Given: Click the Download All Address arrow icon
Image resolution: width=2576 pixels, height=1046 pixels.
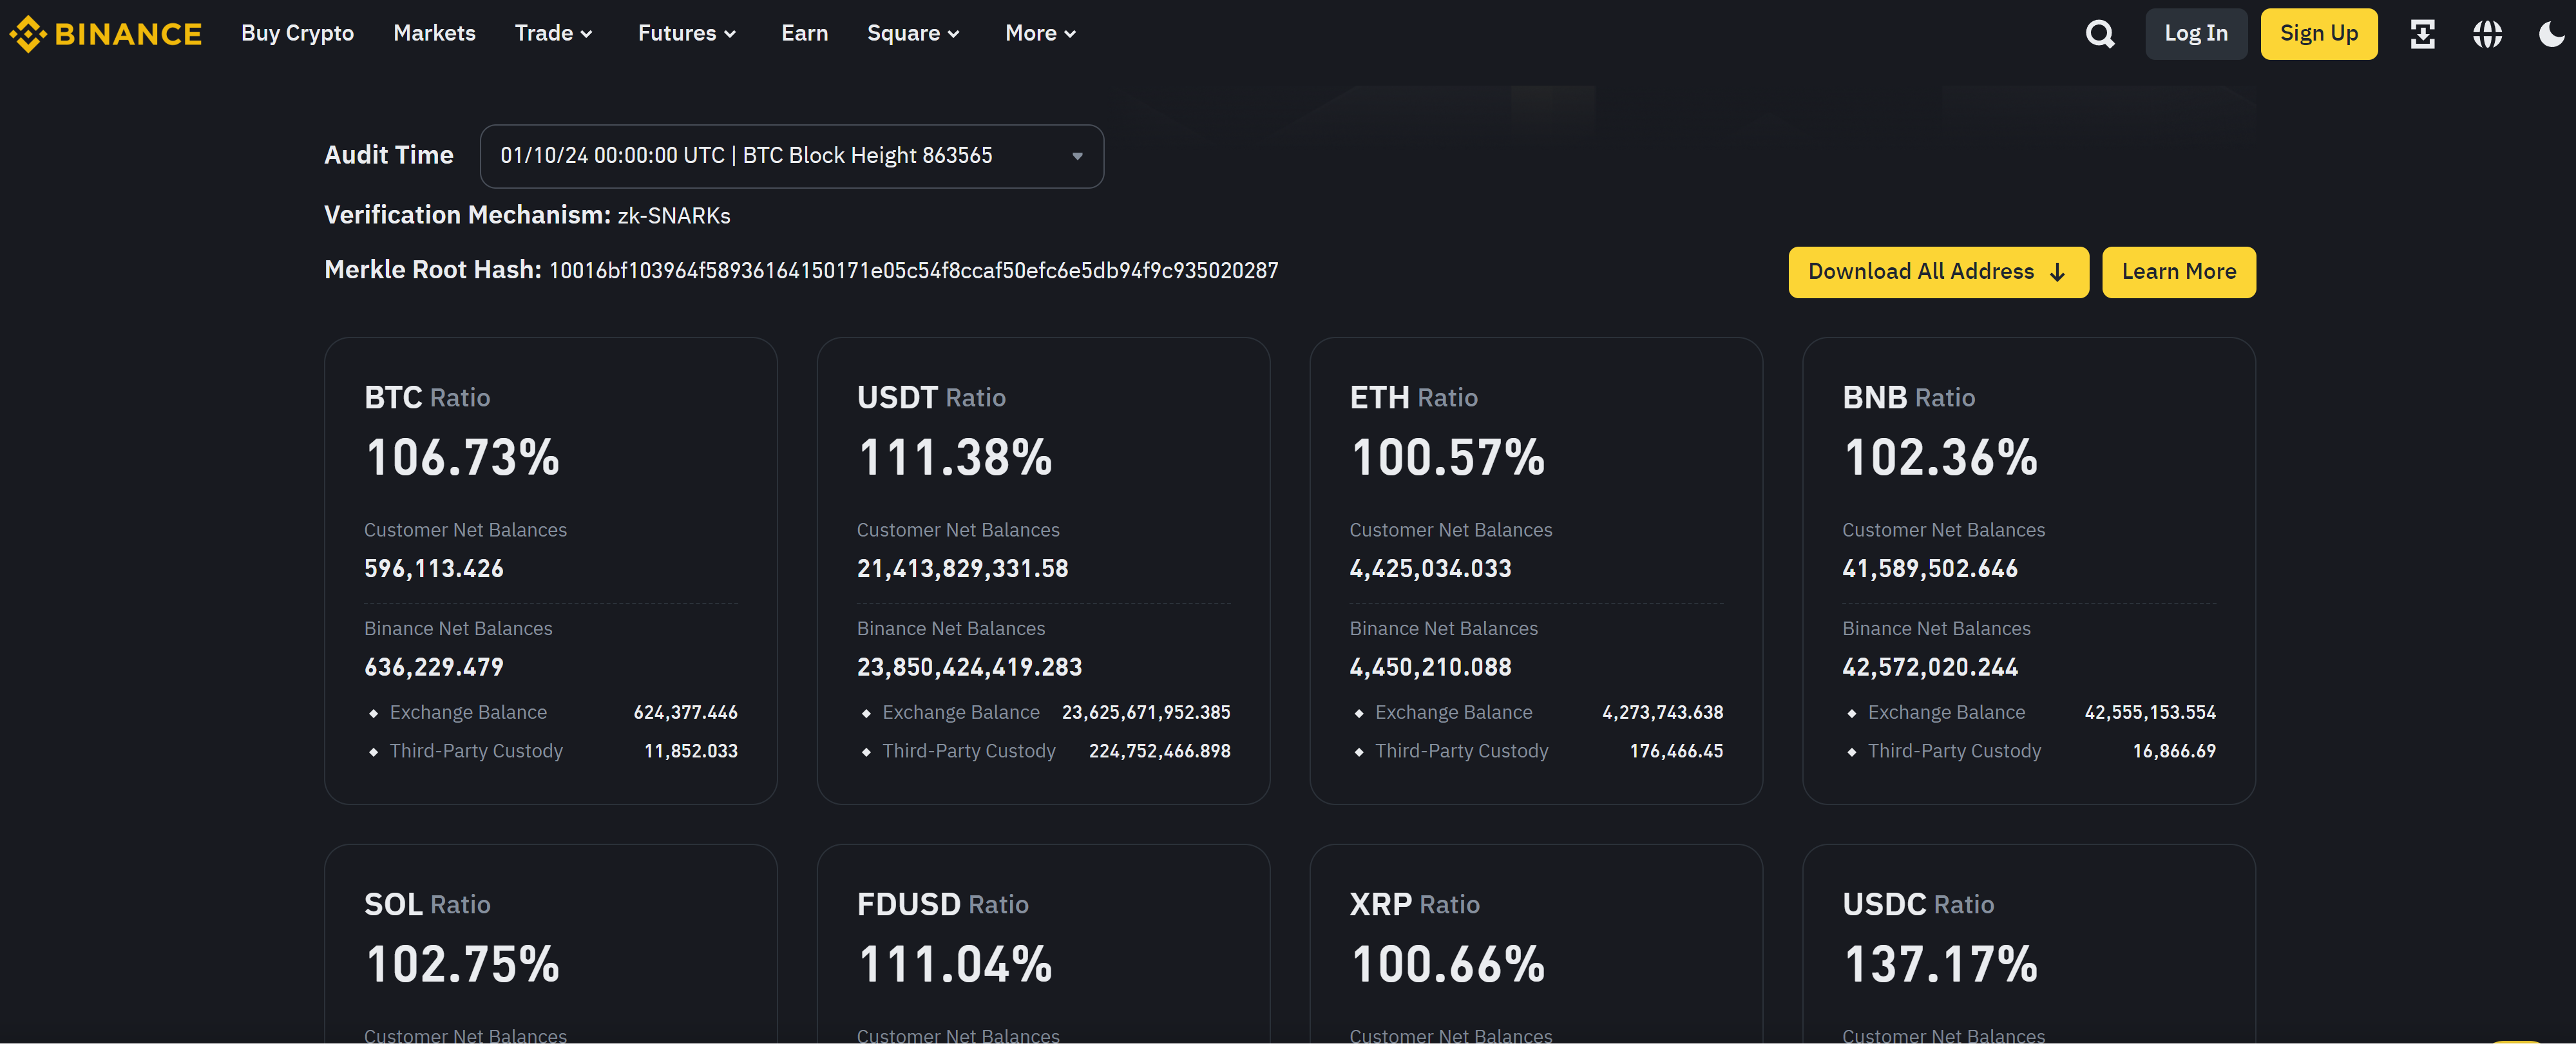Looking at the screenshot, I should (x=2057, y=273).
